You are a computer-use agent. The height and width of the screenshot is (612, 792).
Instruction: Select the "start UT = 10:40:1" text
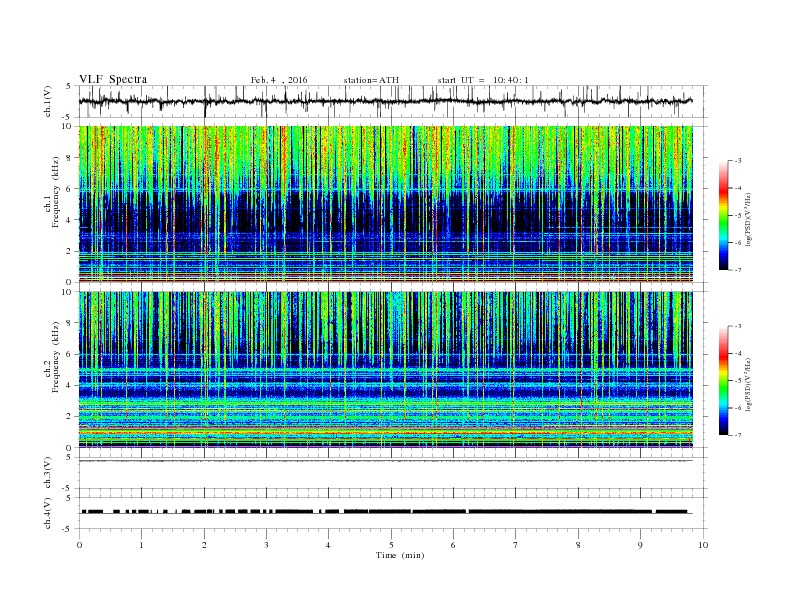click(x=483, y=80)
